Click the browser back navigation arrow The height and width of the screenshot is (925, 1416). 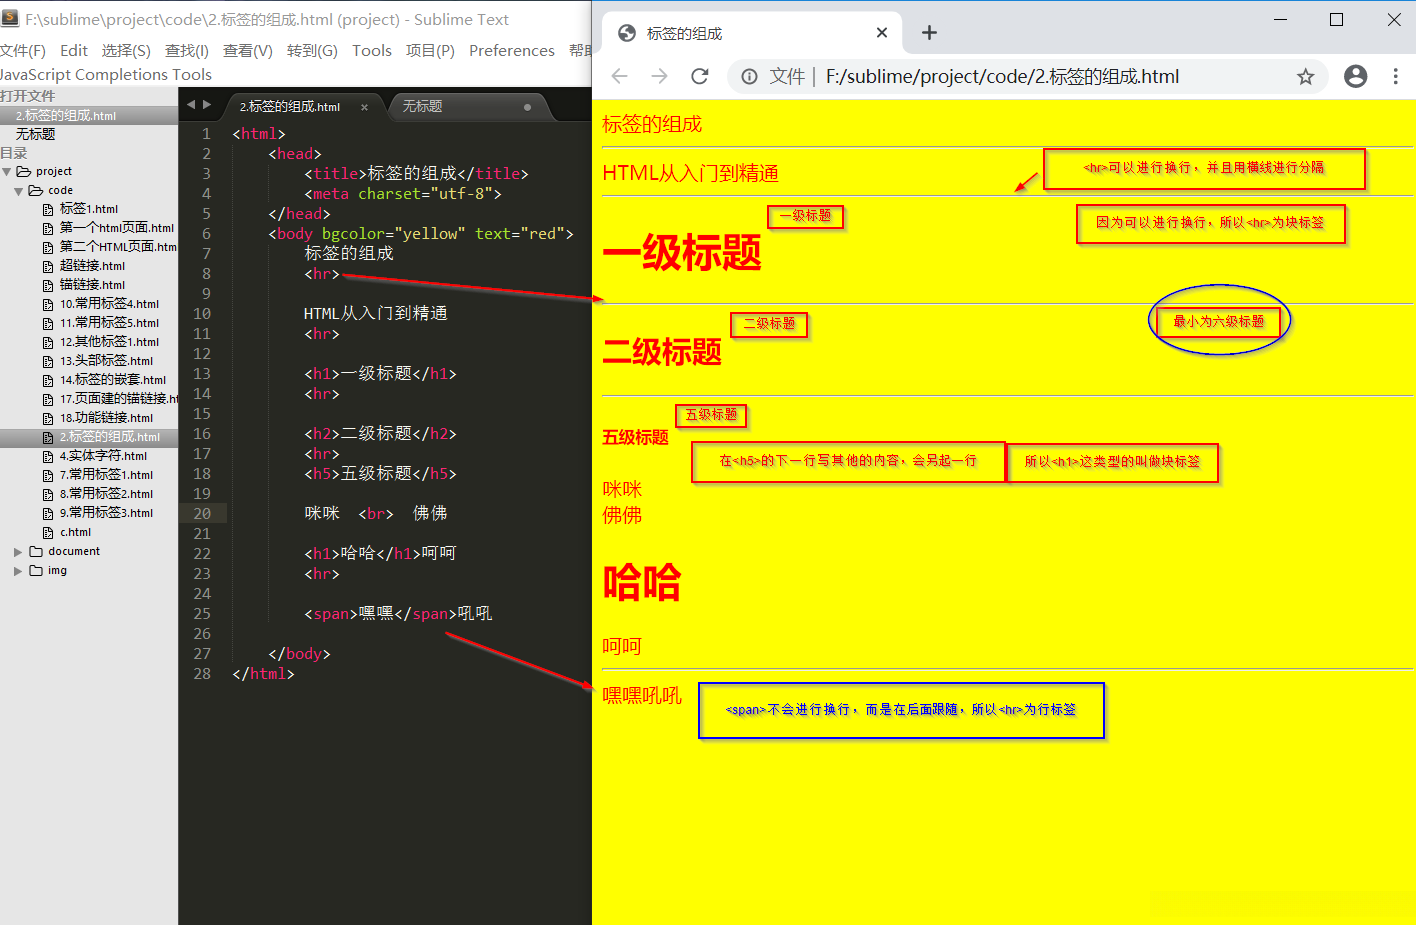point(619,75)
